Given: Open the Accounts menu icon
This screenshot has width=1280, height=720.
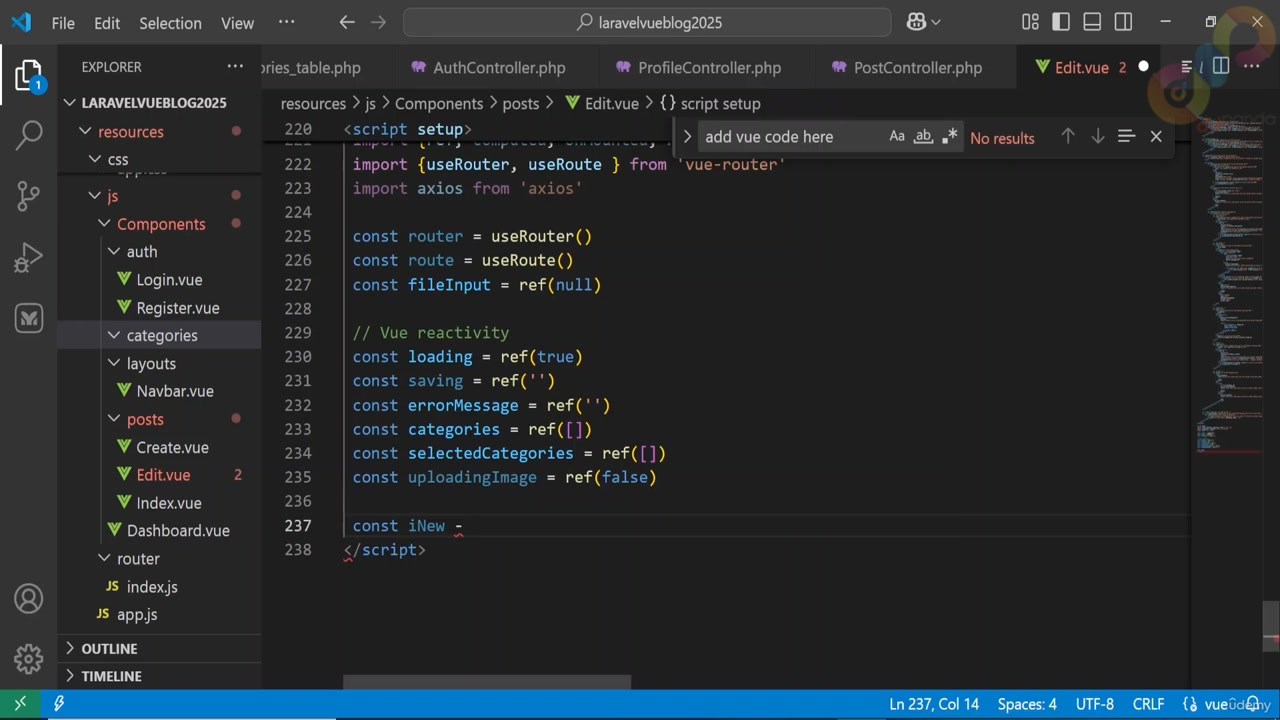Looking at the screenshot, I should (x=29, y=598).
